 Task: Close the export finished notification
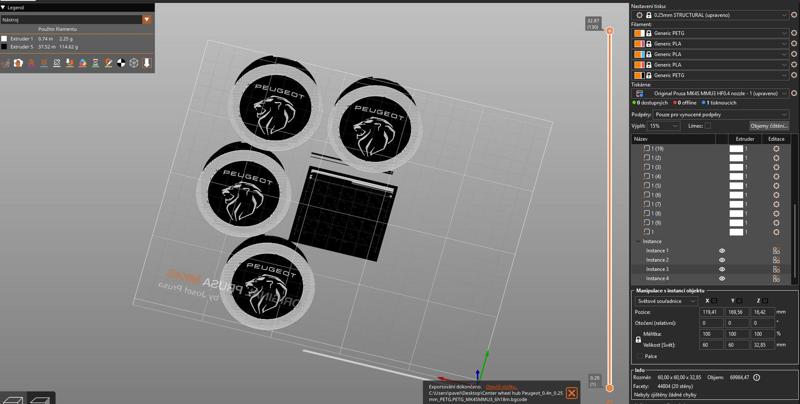(x=572, y=393)
